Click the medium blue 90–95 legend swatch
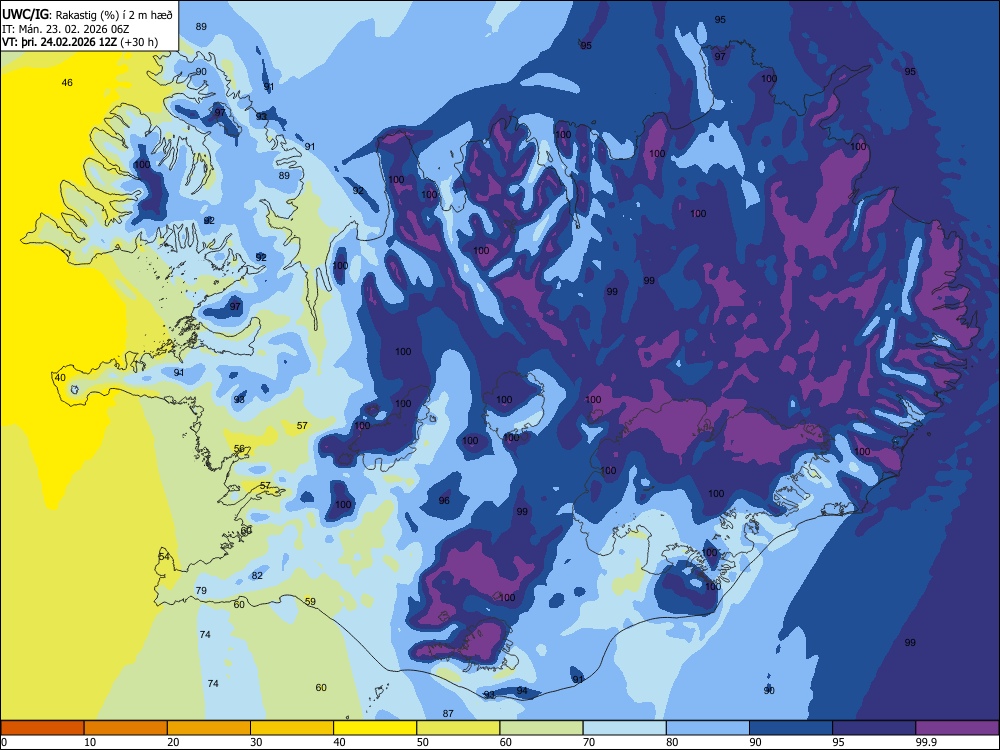 coord(791,728)
